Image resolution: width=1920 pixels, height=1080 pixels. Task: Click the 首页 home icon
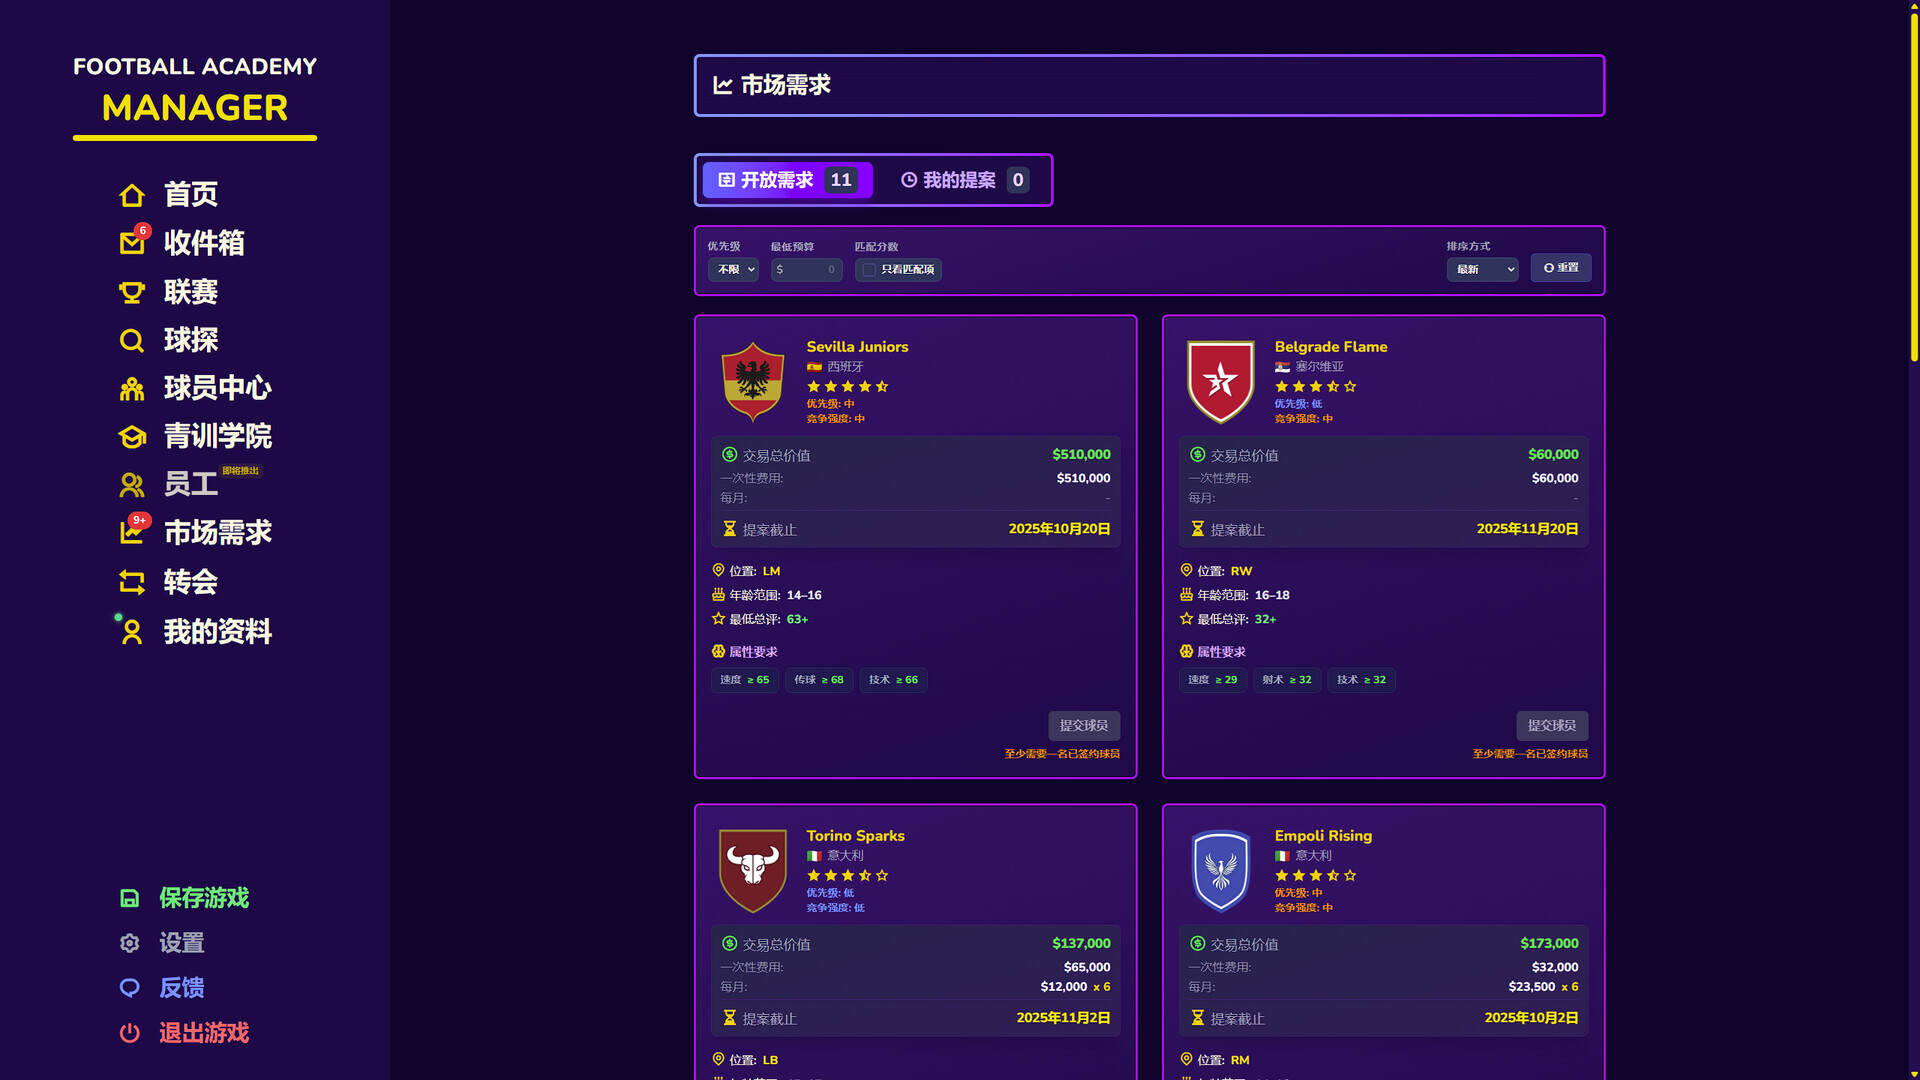[131, 195]
